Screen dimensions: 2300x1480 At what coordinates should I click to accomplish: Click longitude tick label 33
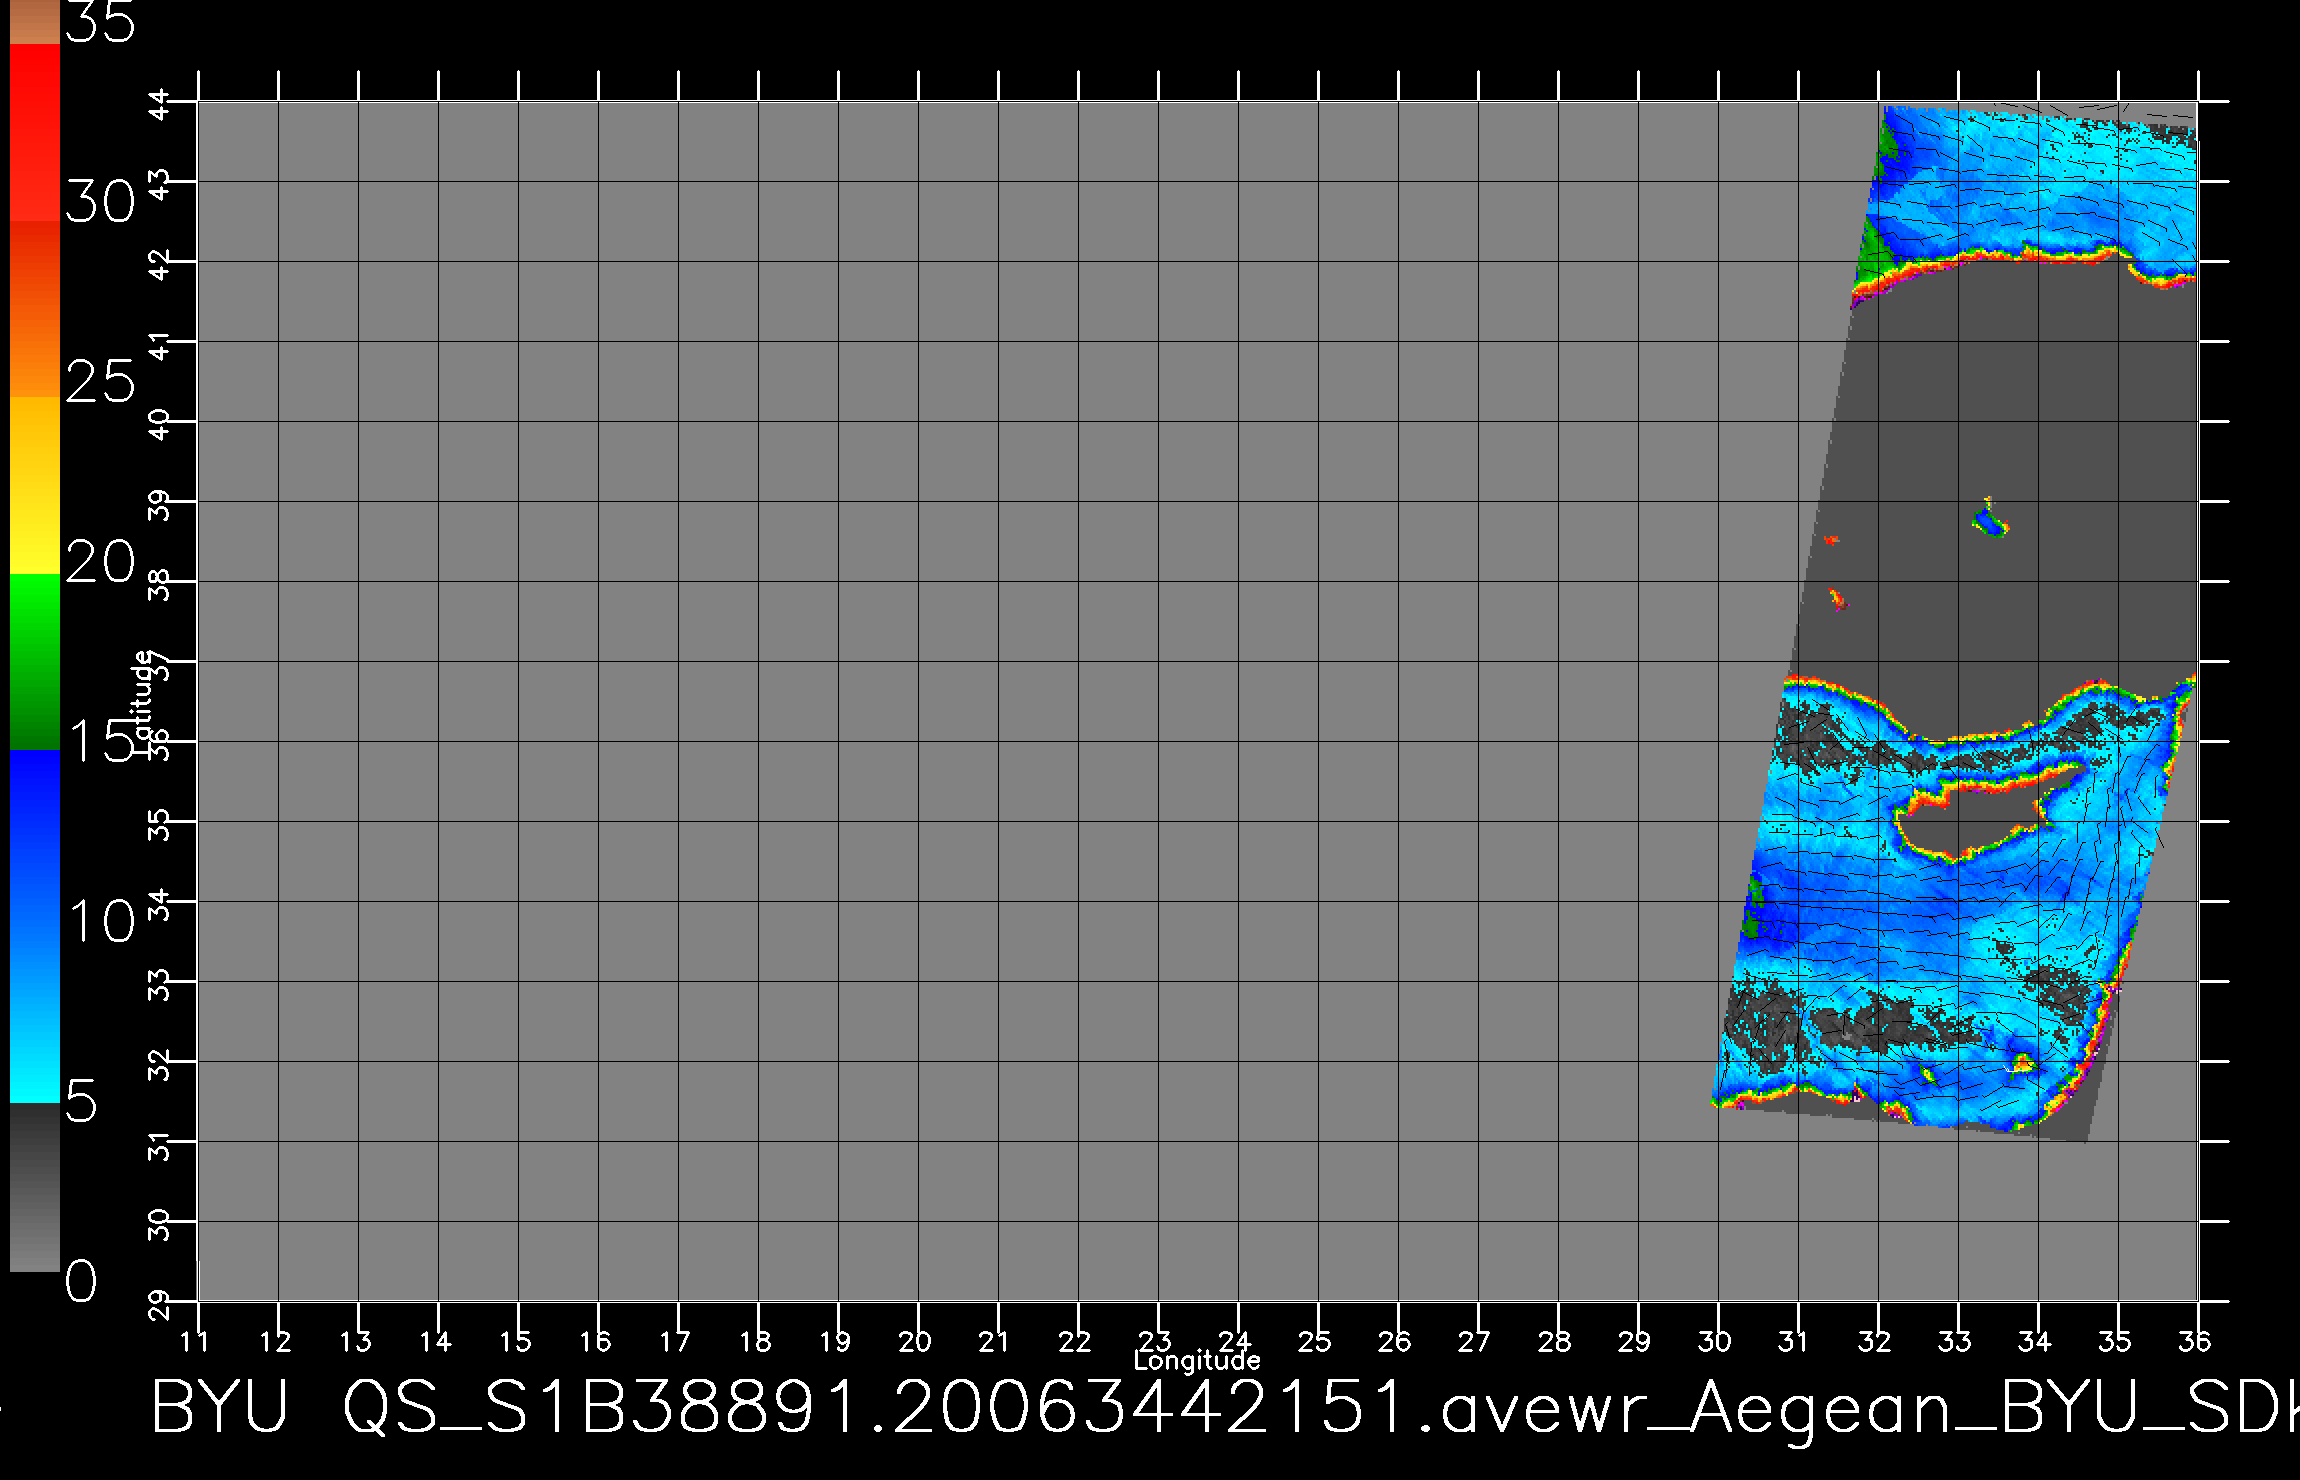(x=1955, y=1341)
